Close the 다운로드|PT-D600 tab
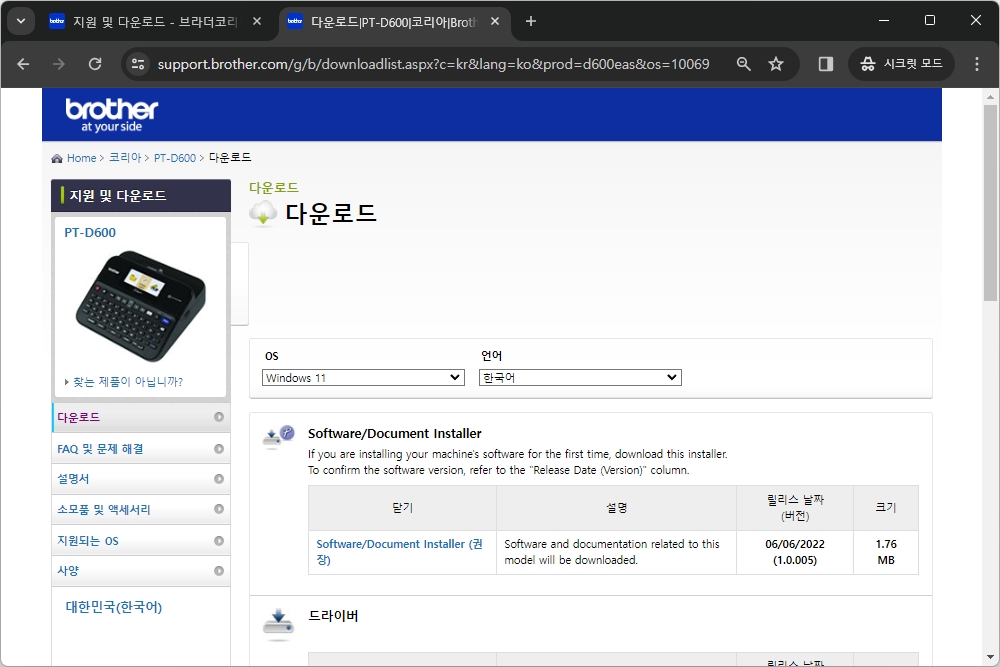The image size is (1000, 667). pos(494,21)
